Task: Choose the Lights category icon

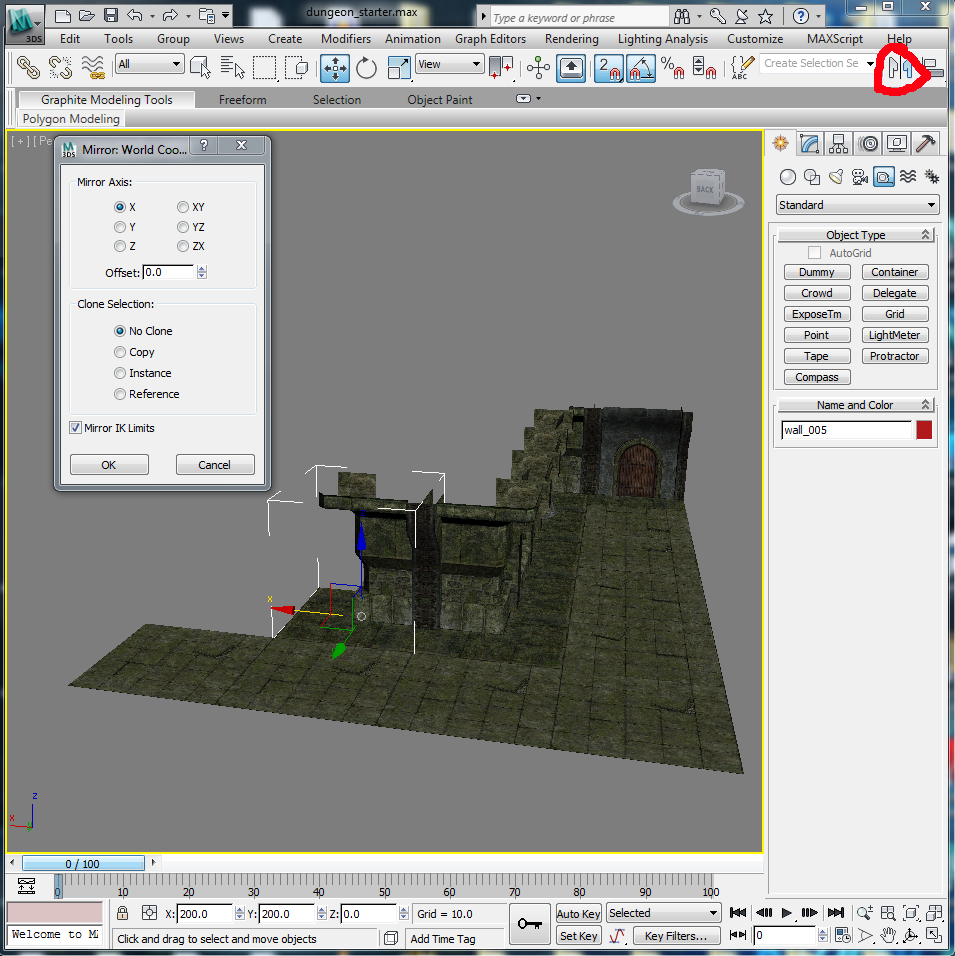Action: pos(835,177)
